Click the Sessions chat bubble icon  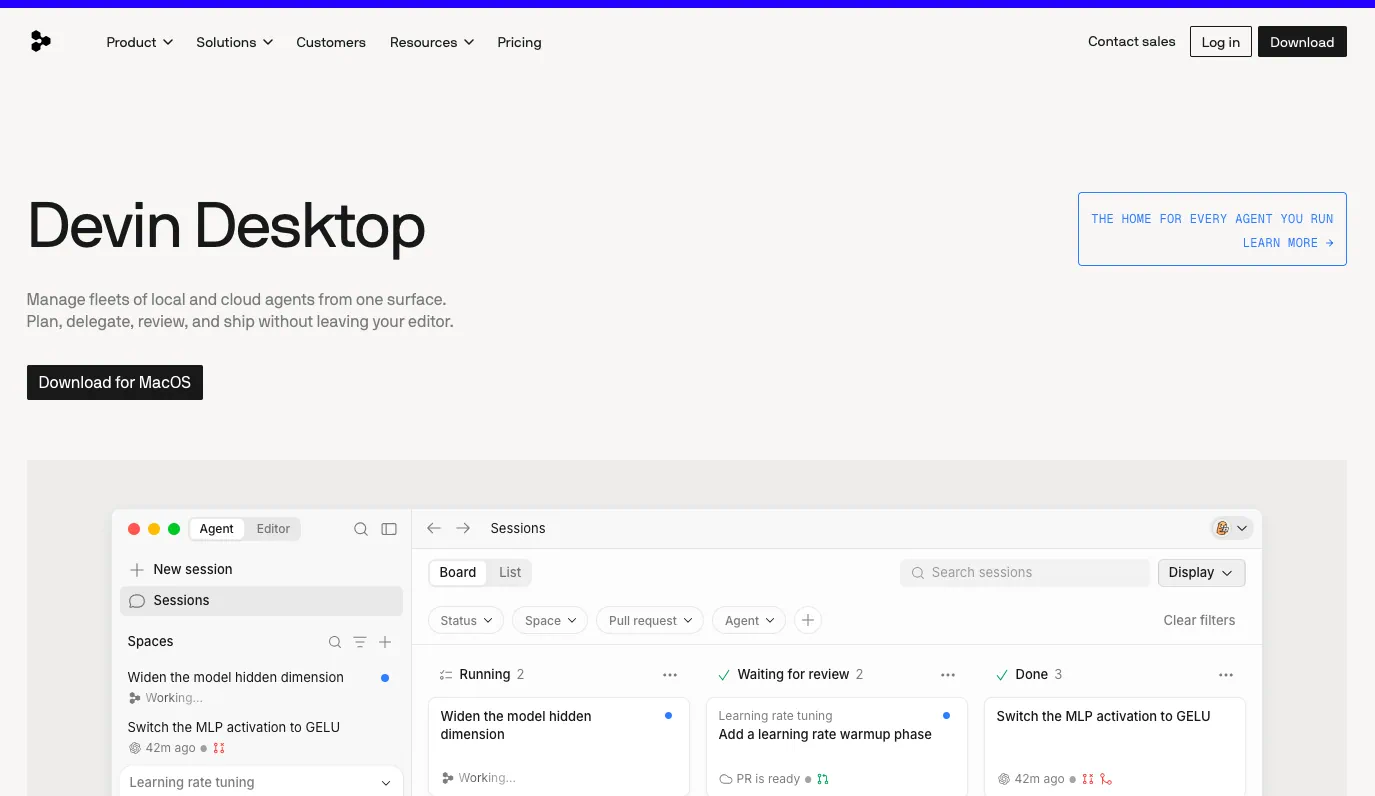pyautogui.click(x=137, y=601)
